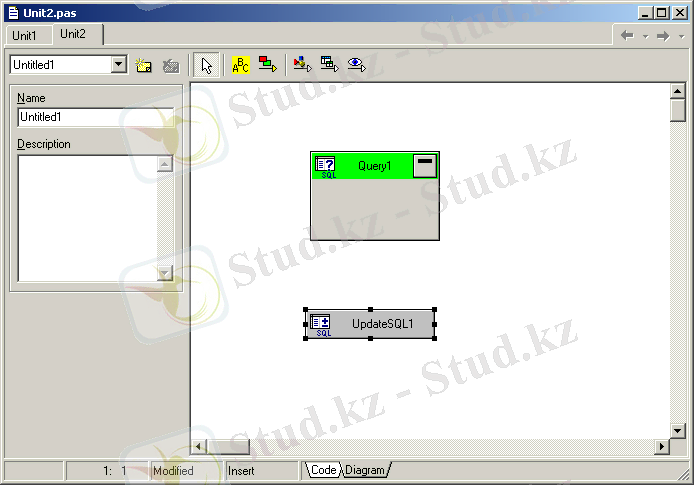Switch to the Code tab
694x485 pixels.
[x=323, y=470]
